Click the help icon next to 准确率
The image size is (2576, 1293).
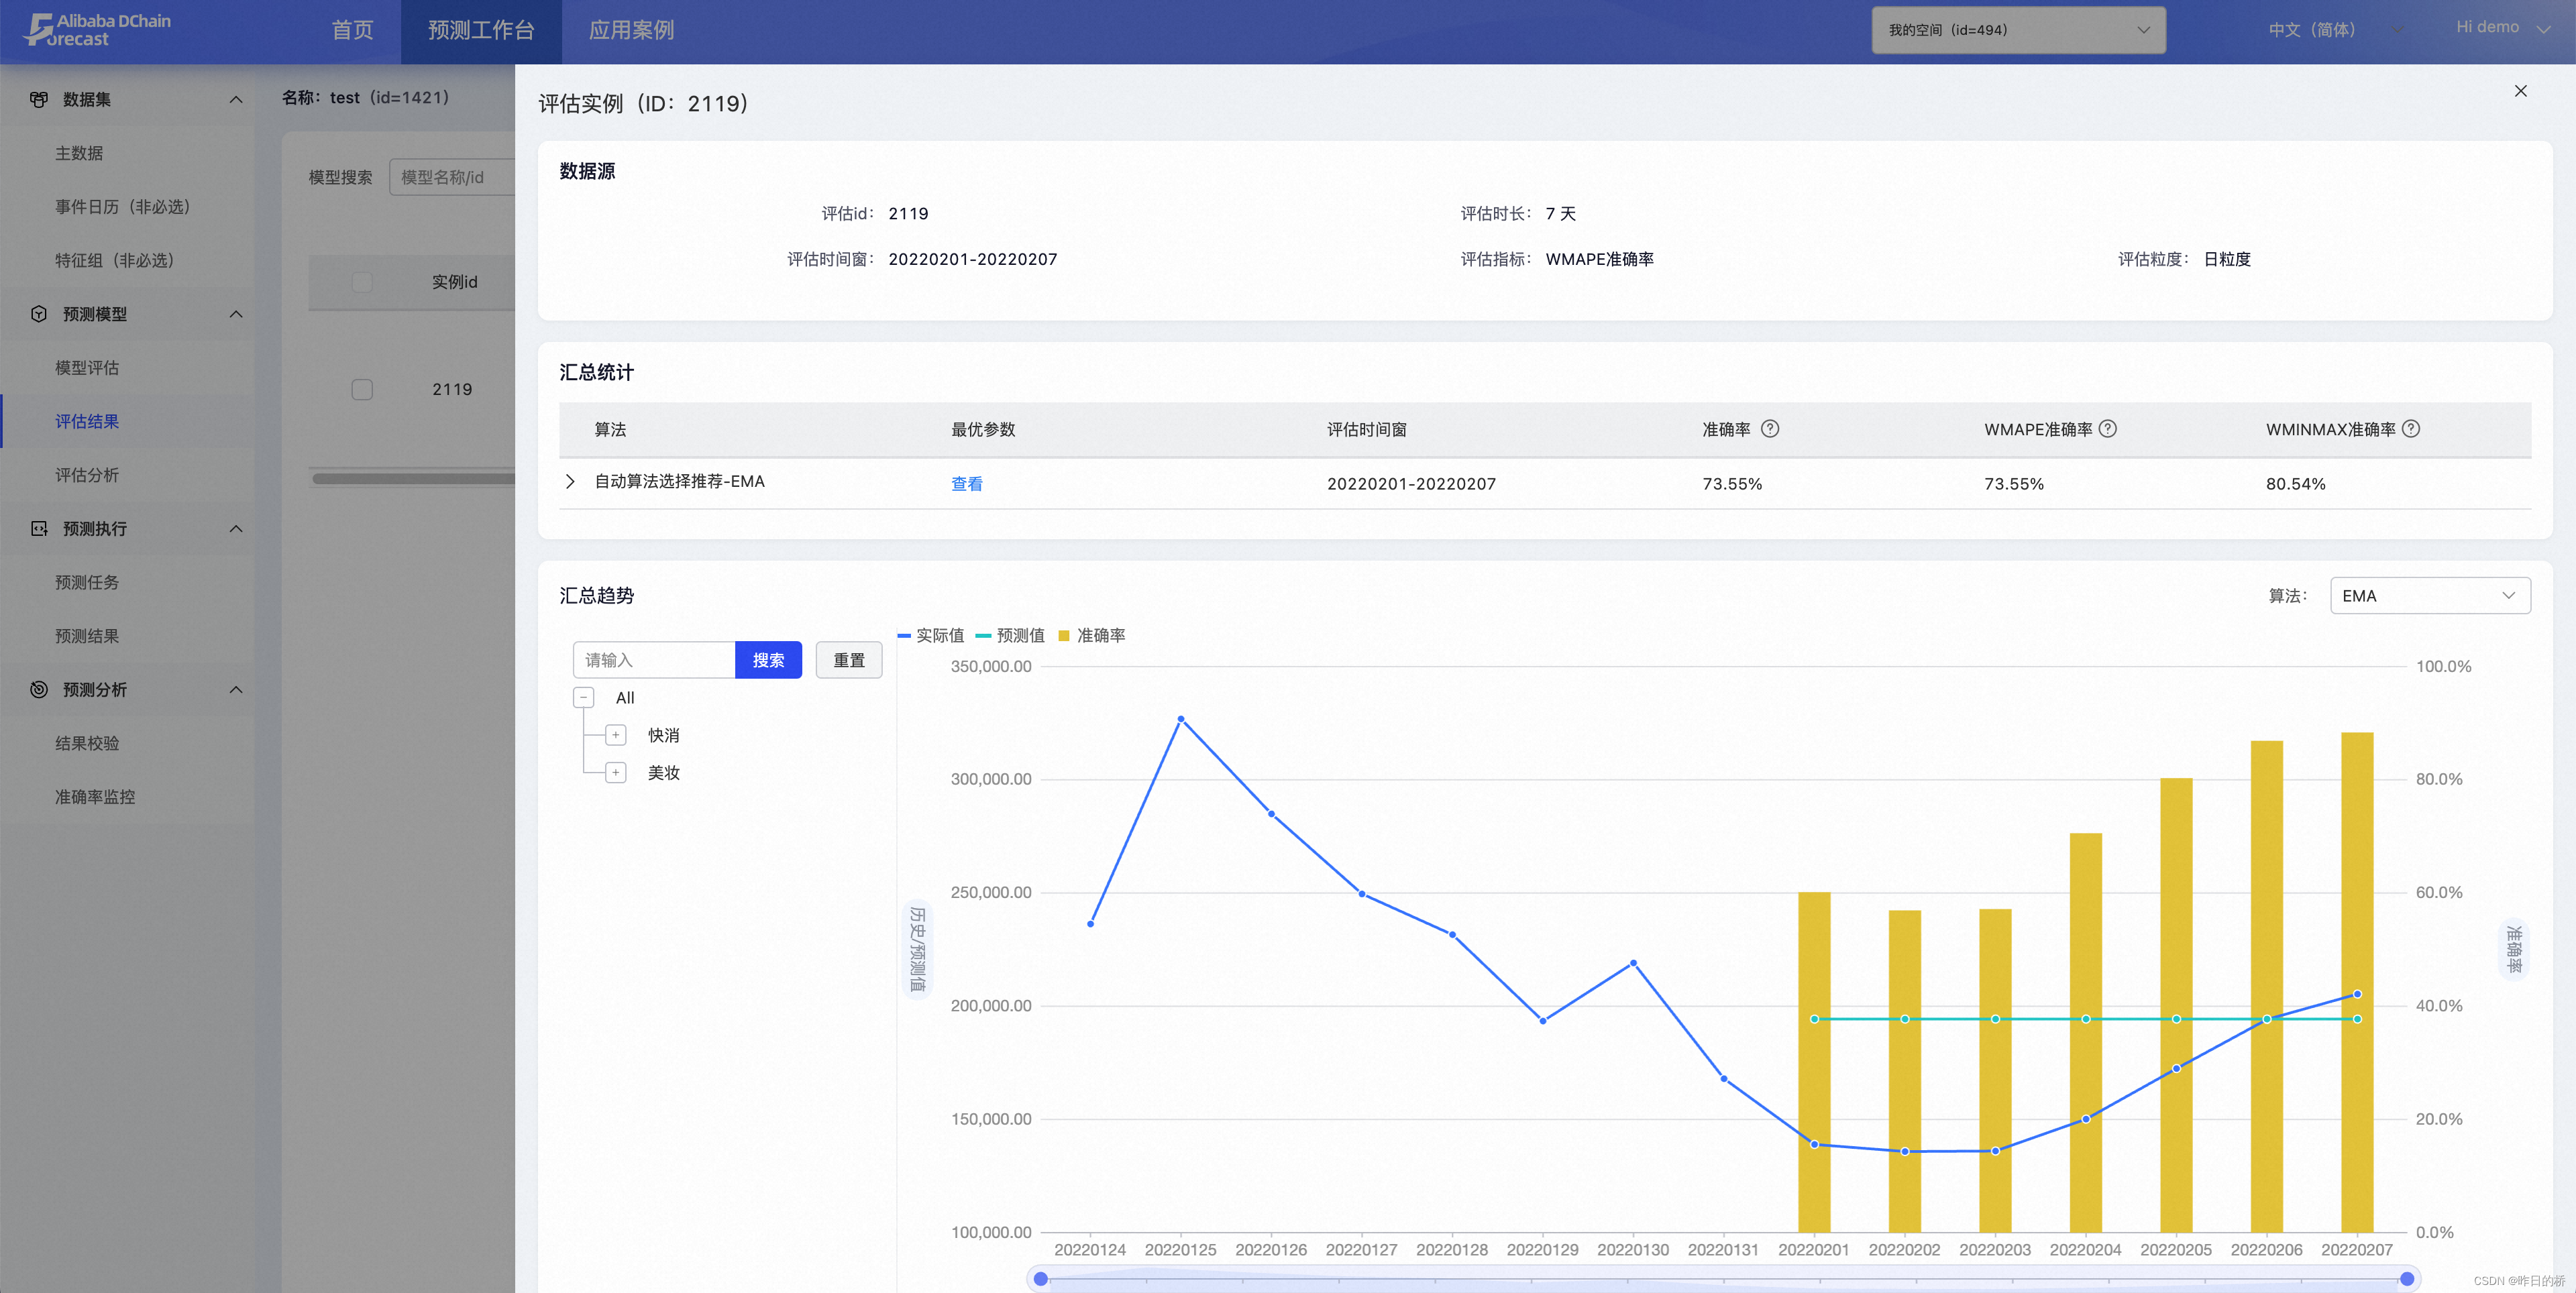click(x=1770, y=429)
